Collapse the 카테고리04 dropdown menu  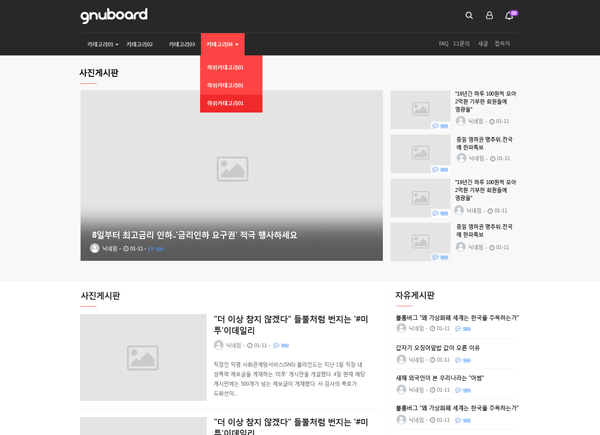[222, 44]
